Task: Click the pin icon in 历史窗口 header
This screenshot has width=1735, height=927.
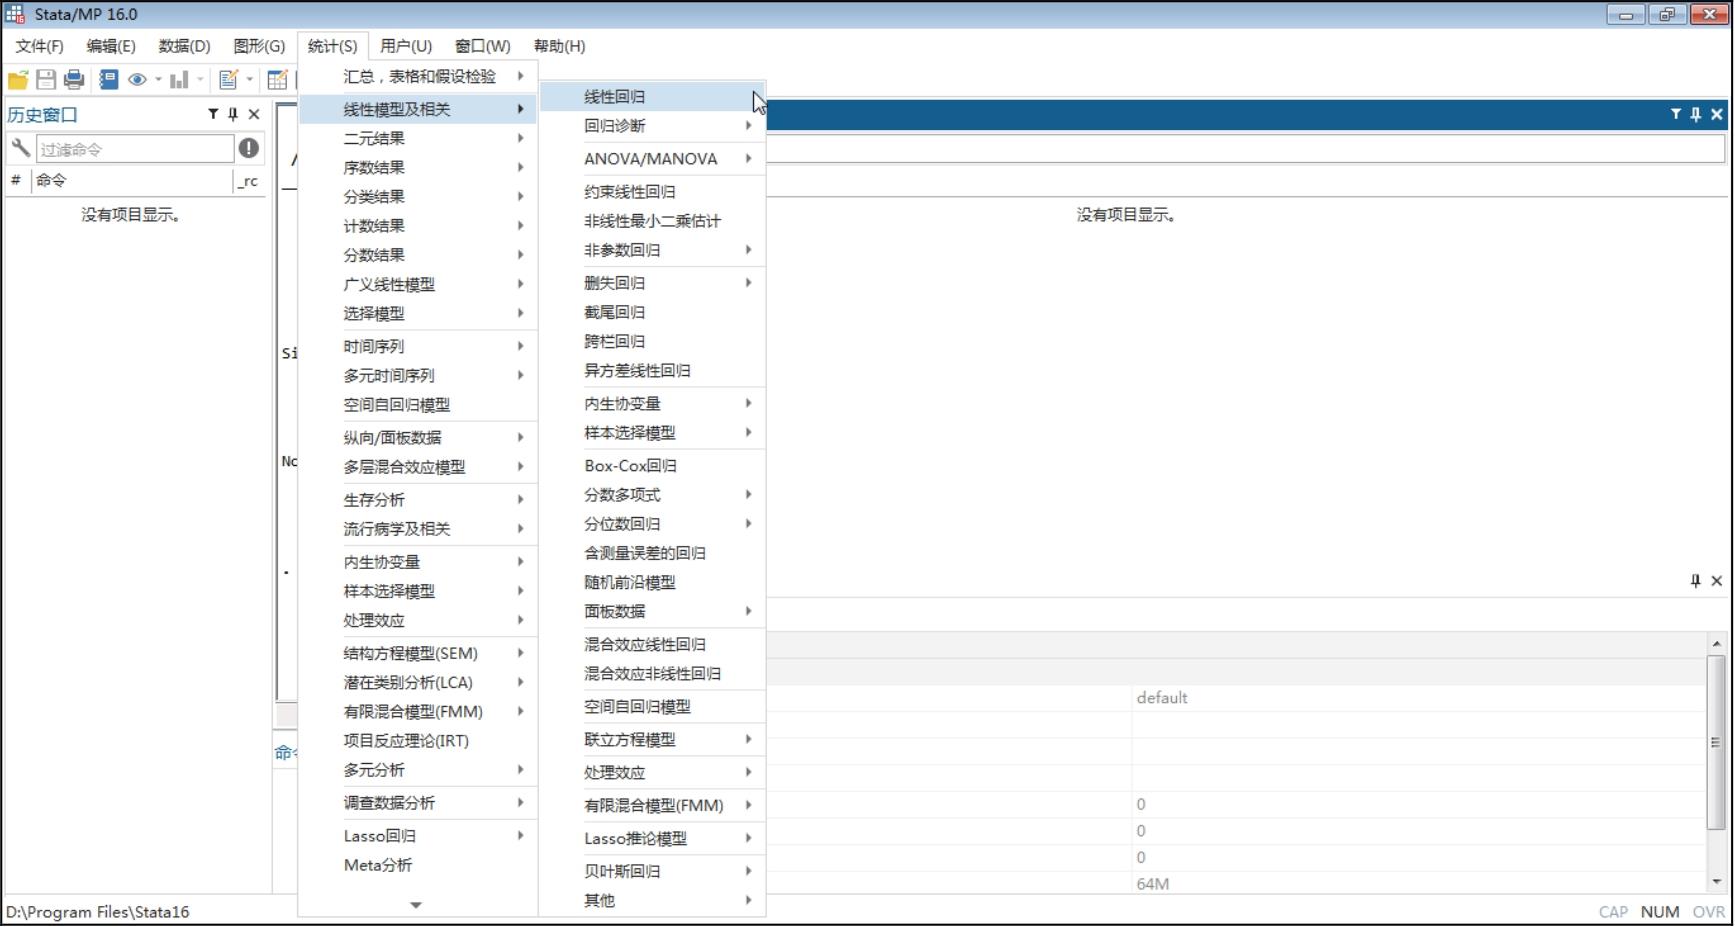Action: (233, 114)
